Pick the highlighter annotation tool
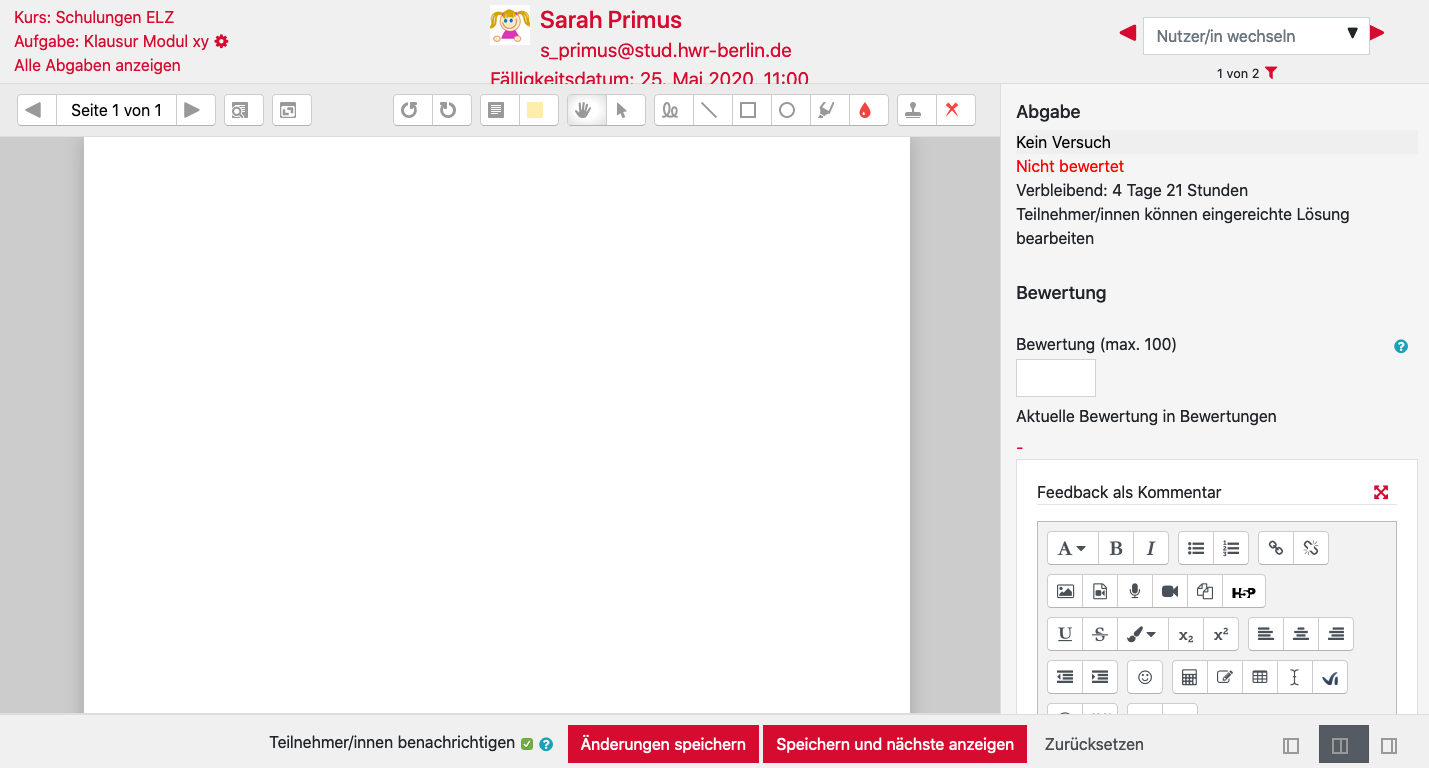Screen dimensions: 1429x768 826,110
